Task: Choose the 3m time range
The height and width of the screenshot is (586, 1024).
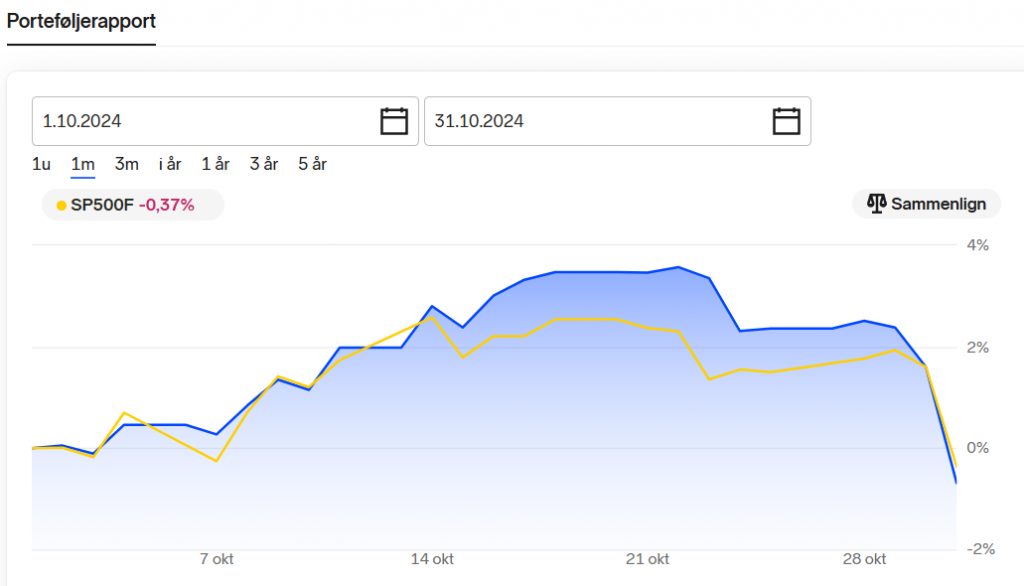Action: click(x=127, y=164)
